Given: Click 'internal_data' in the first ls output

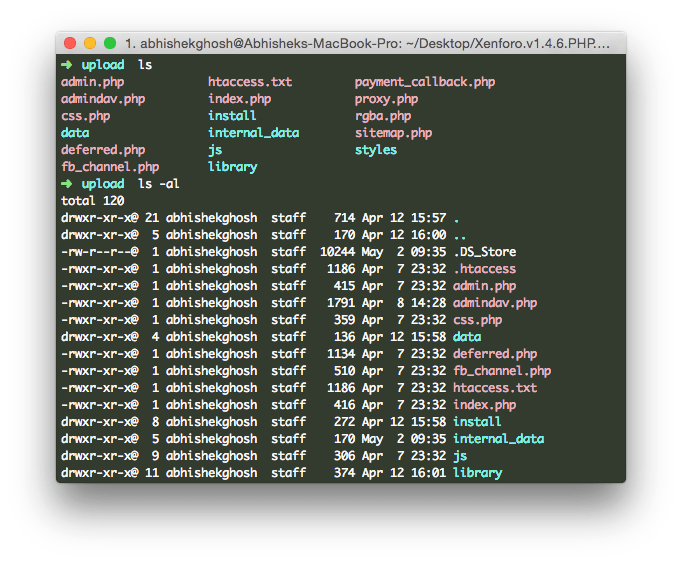Looking at the screenshot, I should pos(254,133).
